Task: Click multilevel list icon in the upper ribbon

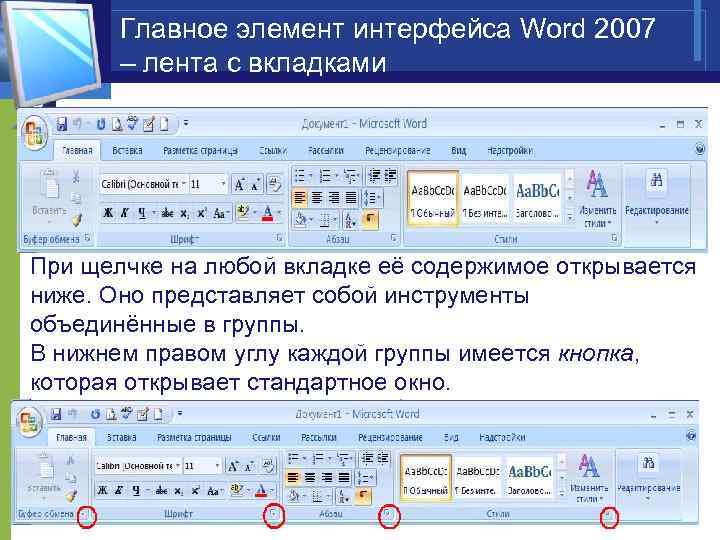Action: (x=352, y=176)
